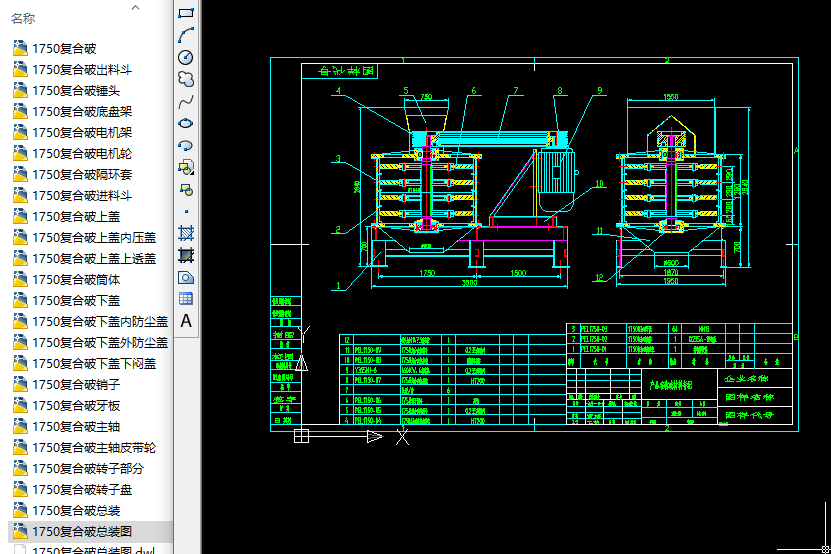Collapse the sort arrow above 名称 column
This screenshot has height=554, width=831.
pos(135,6)
